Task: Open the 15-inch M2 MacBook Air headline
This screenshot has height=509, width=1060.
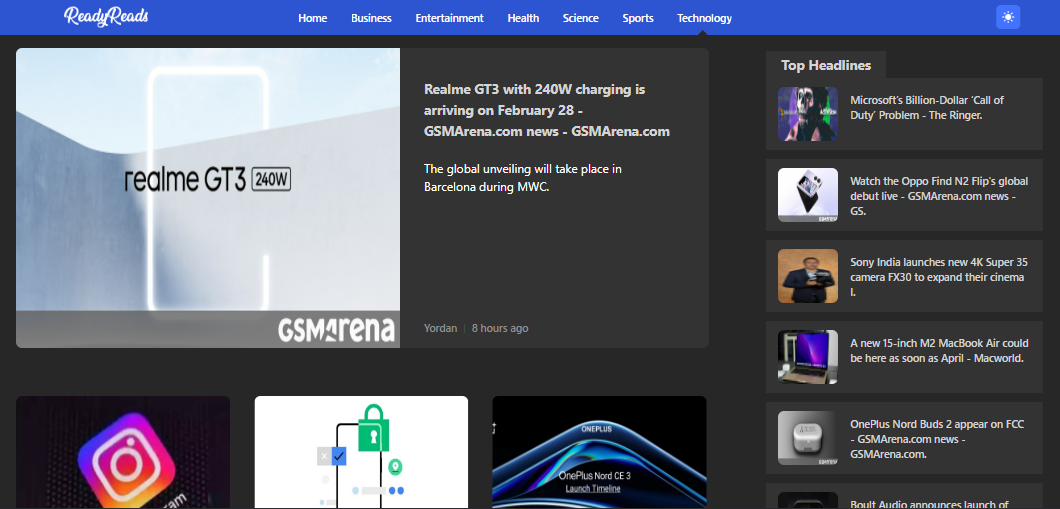Action: 939,351
